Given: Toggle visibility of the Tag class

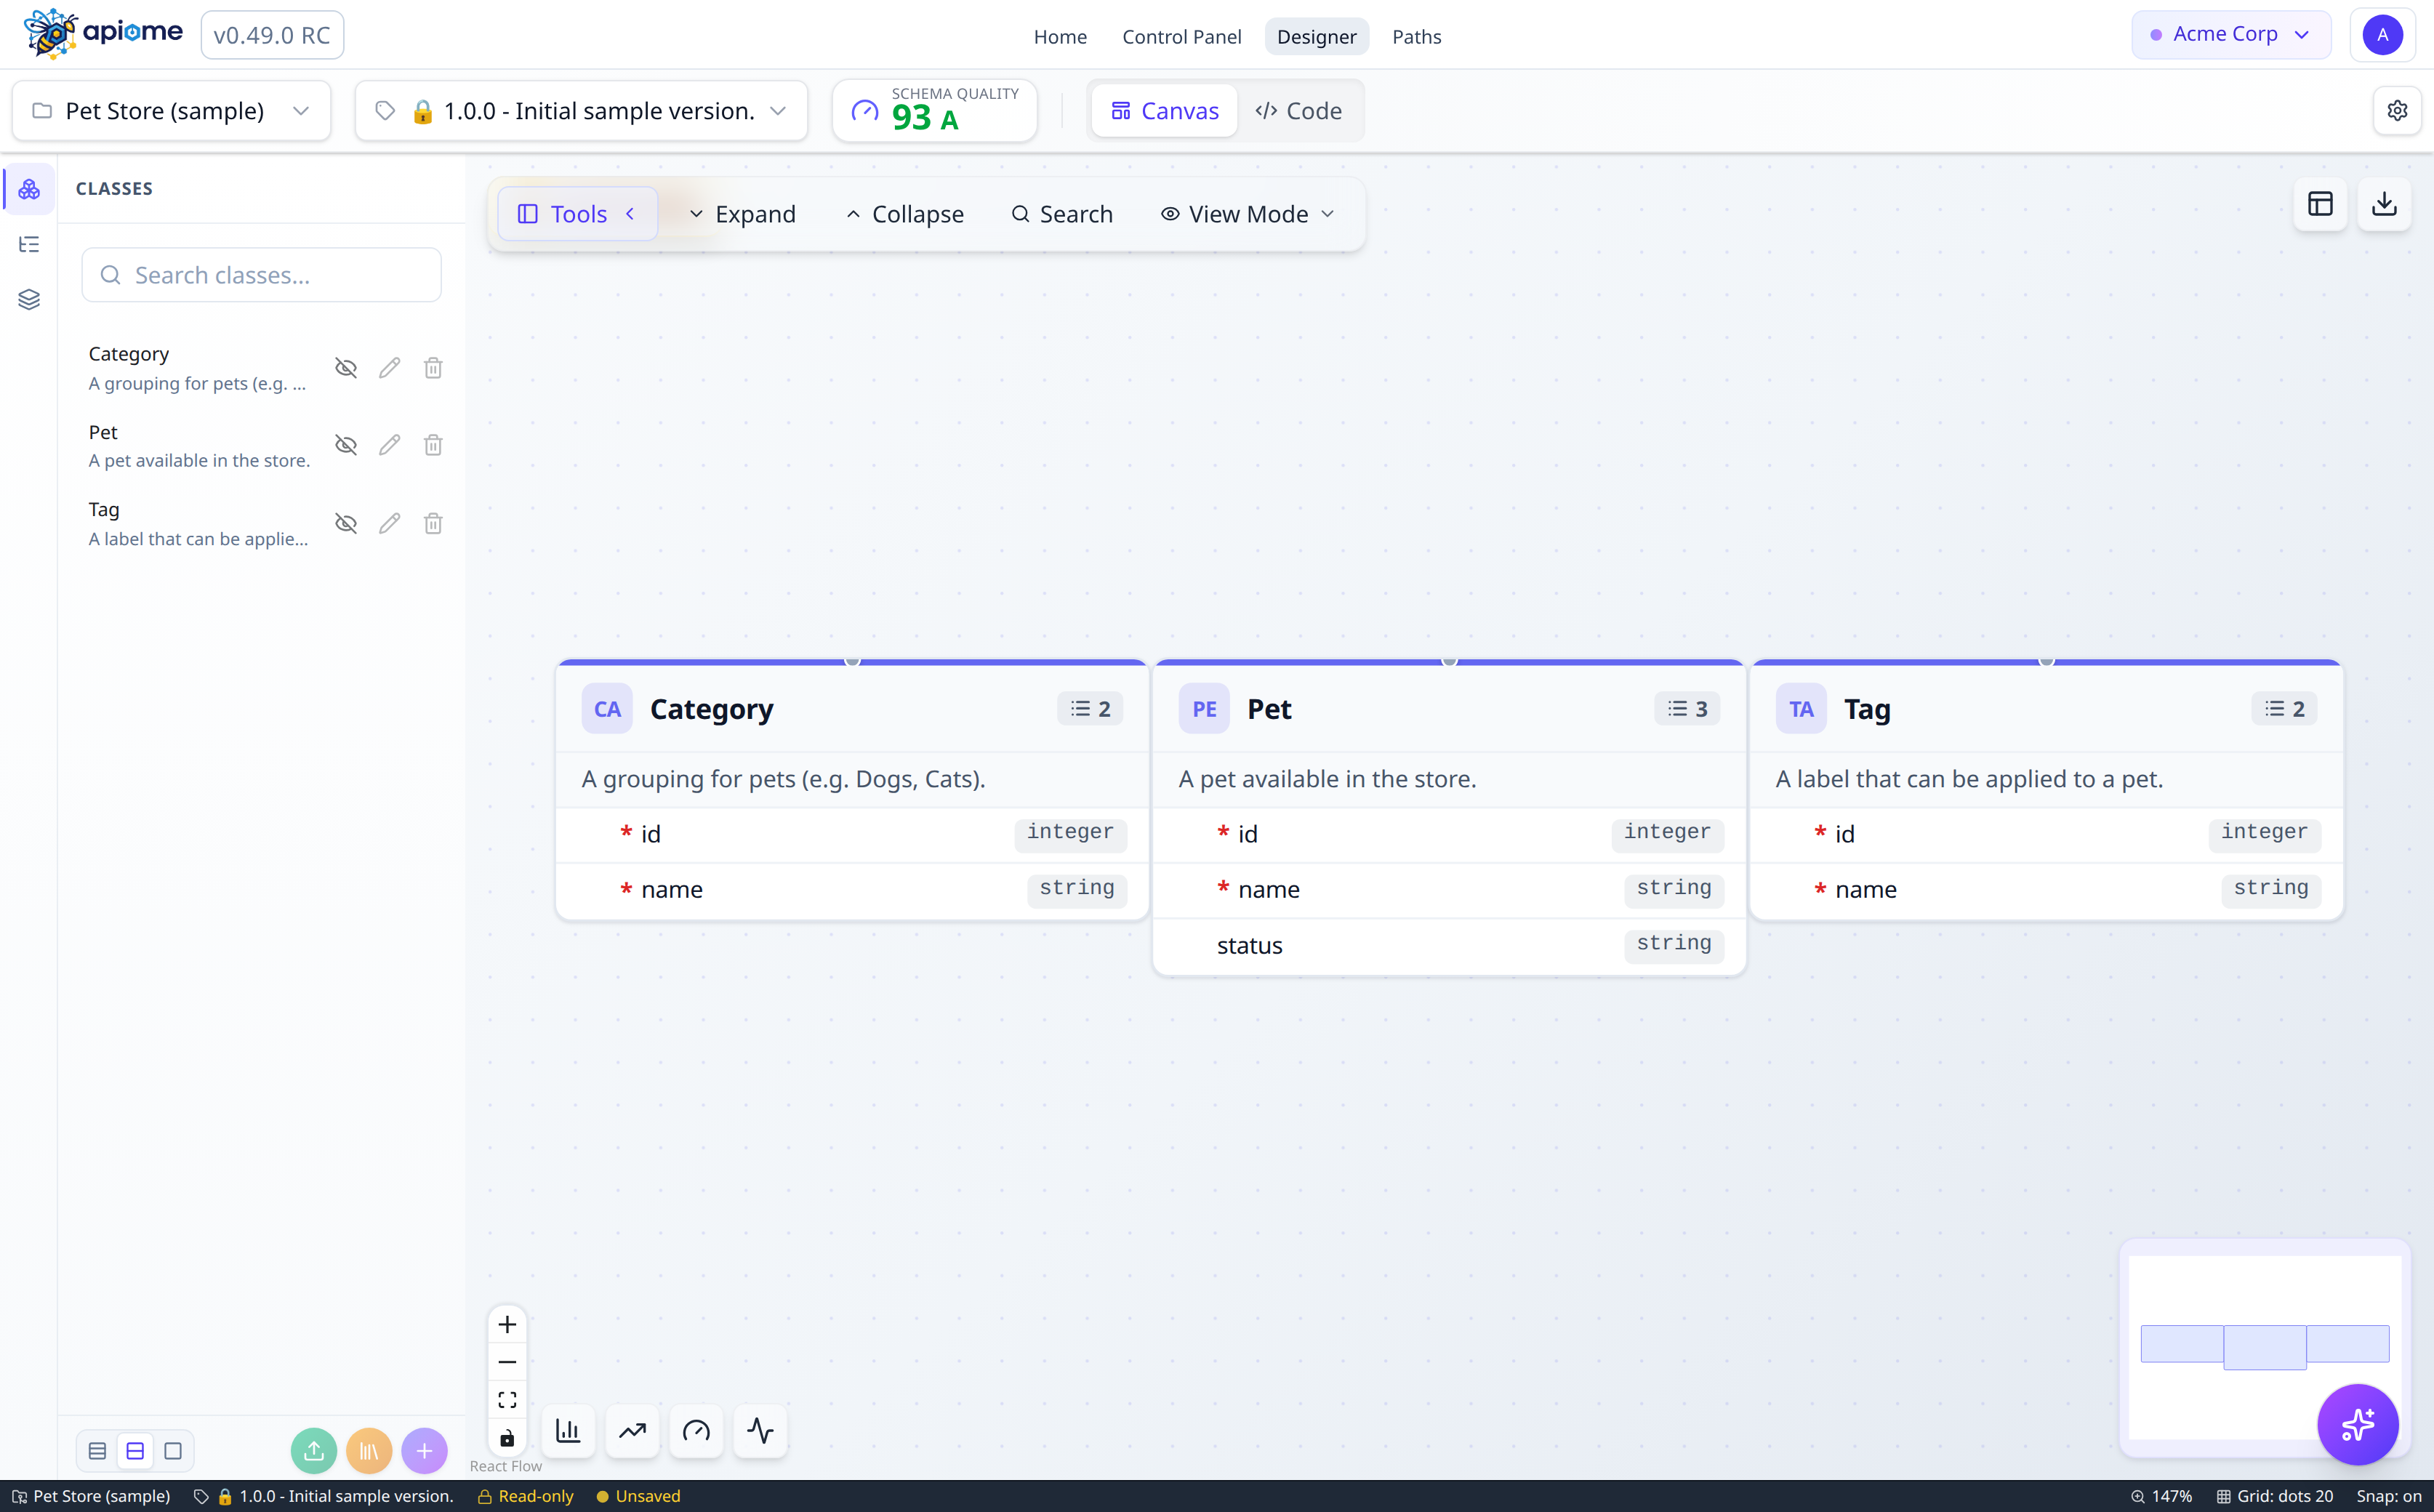Looking at the screenshot, I should (x=346, y=523).
